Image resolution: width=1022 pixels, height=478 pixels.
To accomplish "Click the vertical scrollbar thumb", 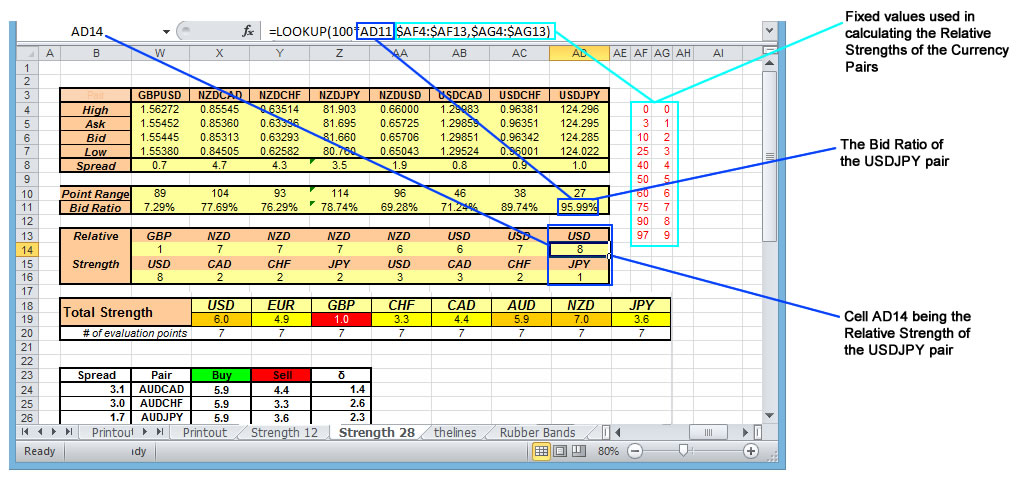I will point(769,157).
